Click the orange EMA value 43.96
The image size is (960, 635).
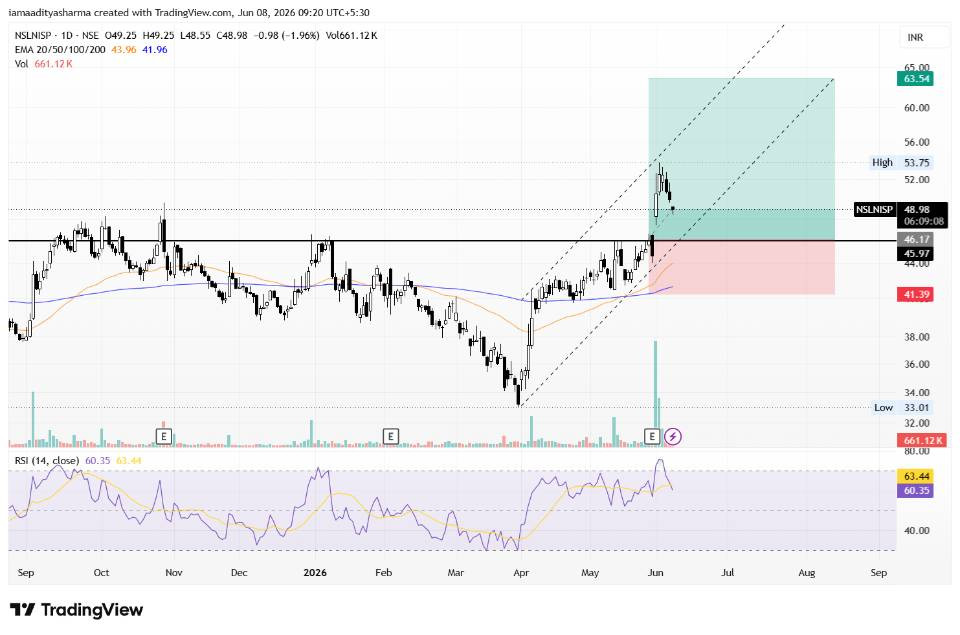tap(124, 50)
